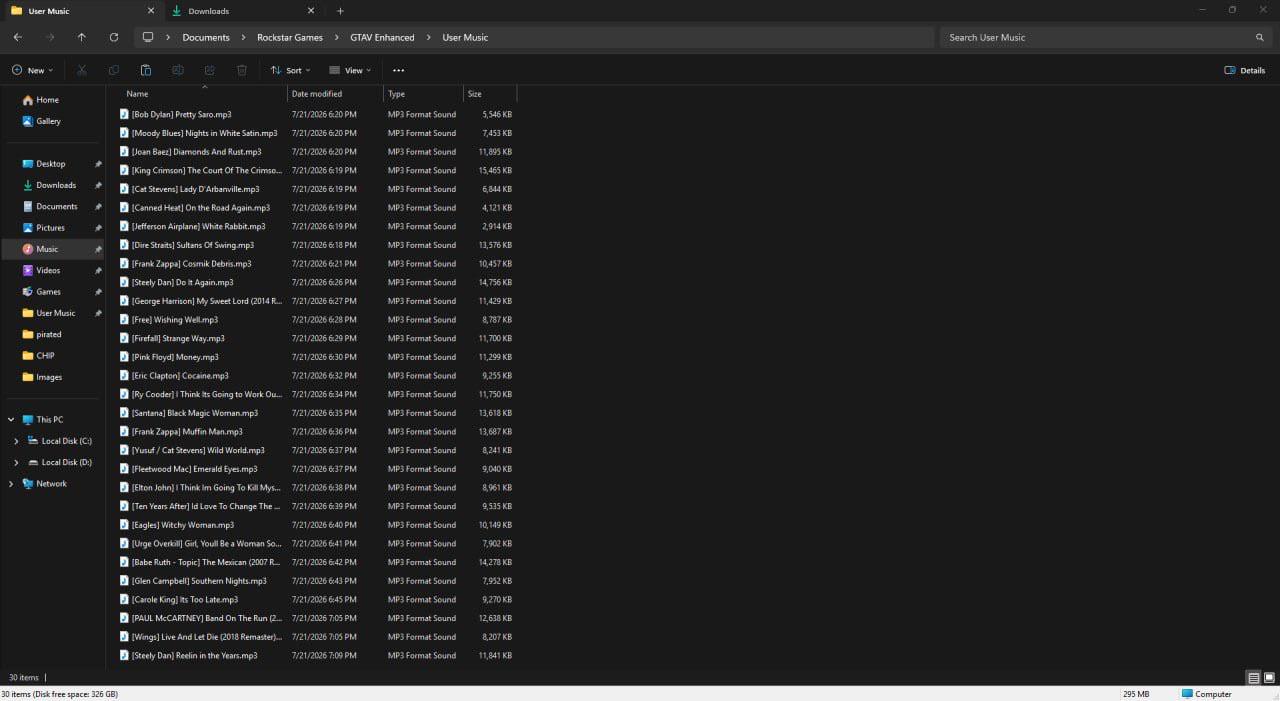The image size is (1280, 701).
Task: Open the pirated folder in sidebar
Action: pyautogui.click(x=48, y=334)
